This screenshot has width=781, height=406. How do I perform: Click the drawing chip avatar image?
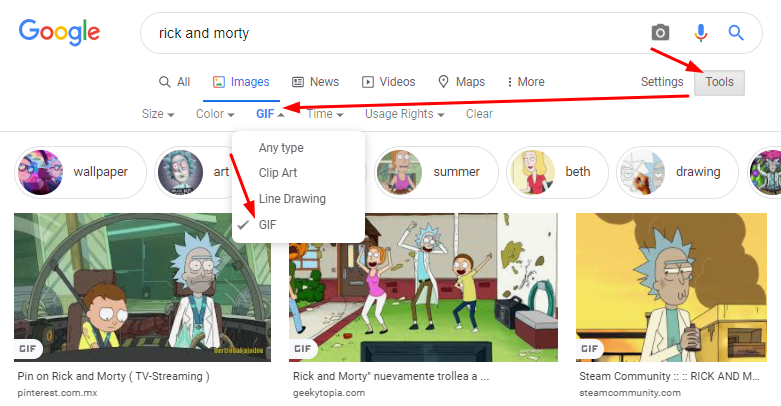tap(642, 172)
